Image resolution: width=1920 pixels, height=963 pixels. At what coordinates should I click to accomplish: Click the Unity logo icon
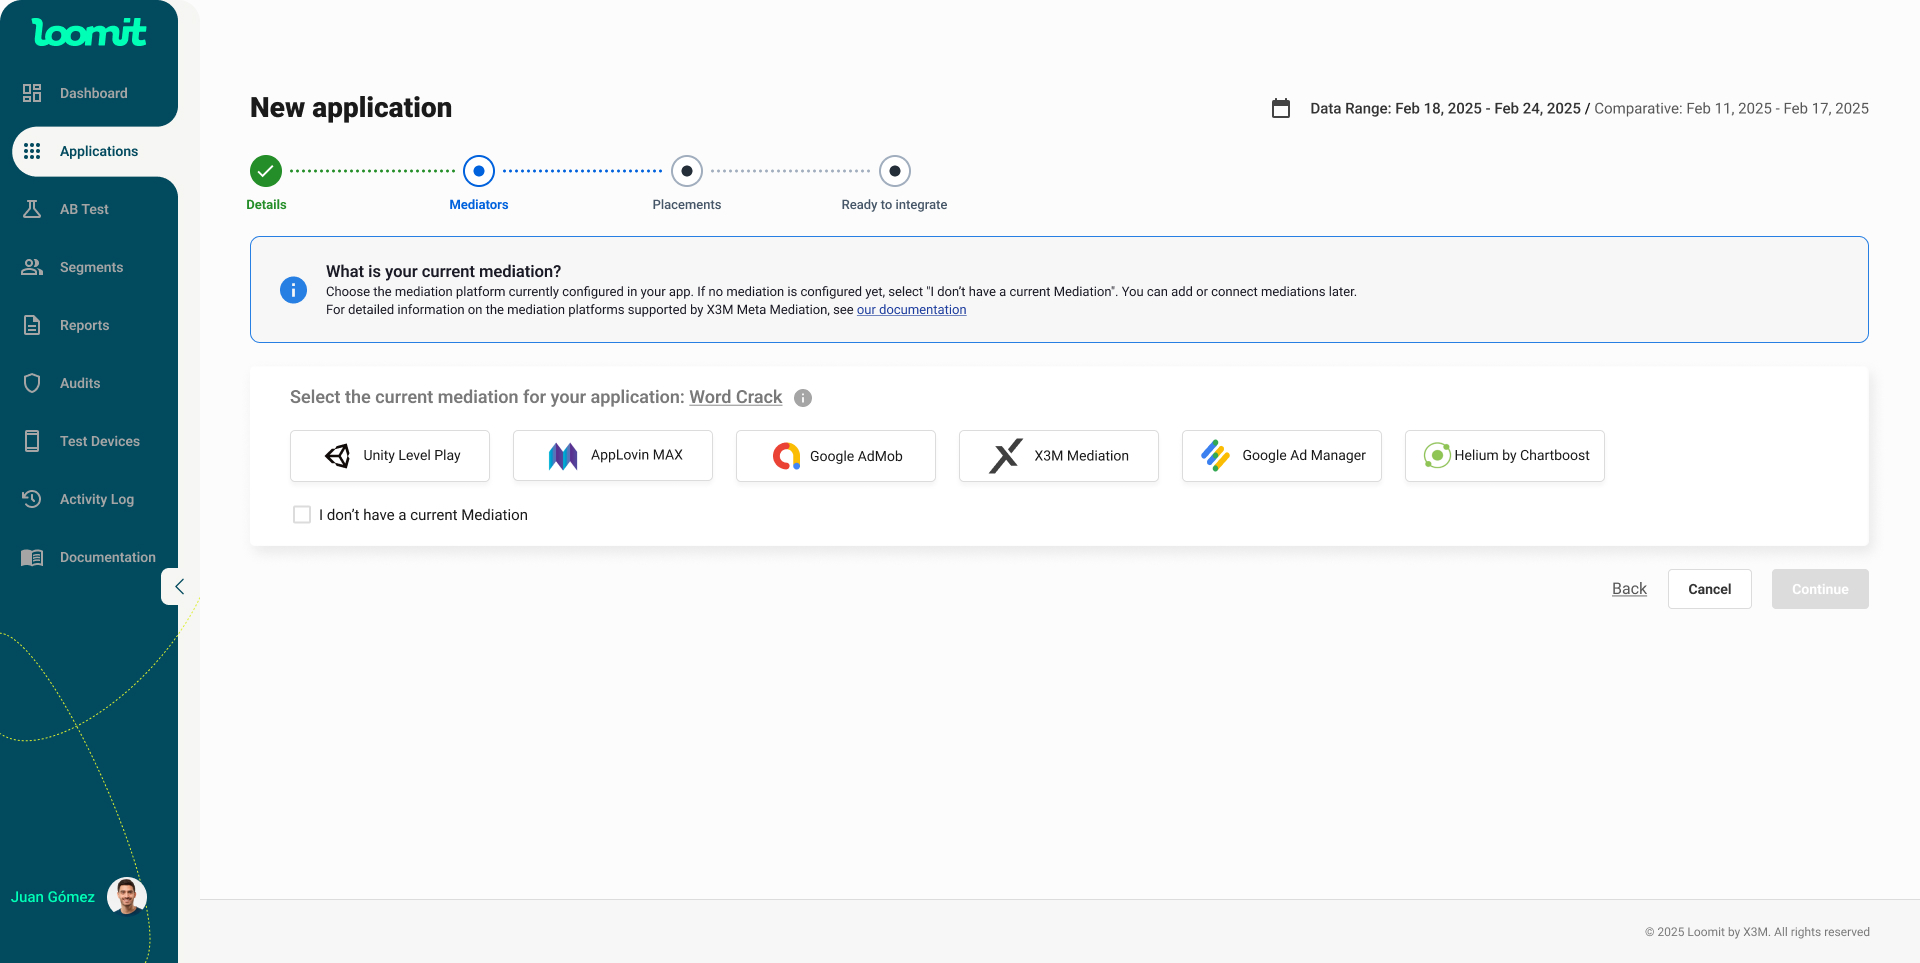(338, 456)
